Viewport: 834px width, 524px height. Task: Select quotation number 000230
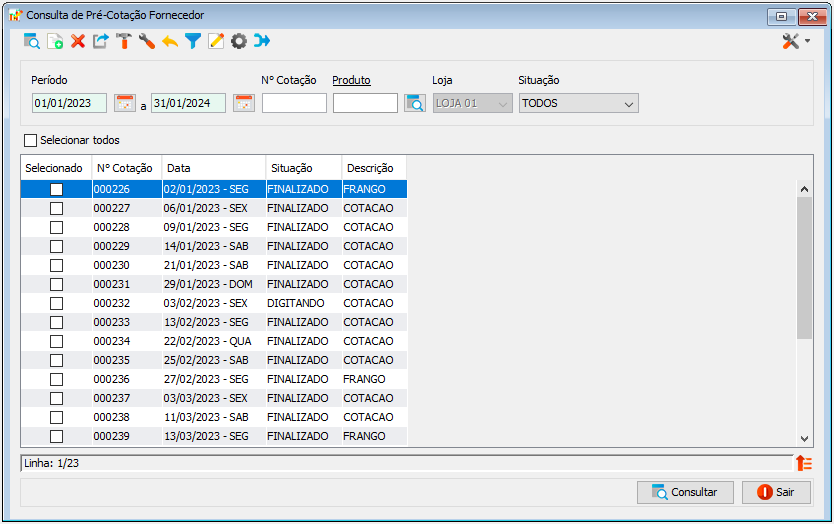coord(127,265)
